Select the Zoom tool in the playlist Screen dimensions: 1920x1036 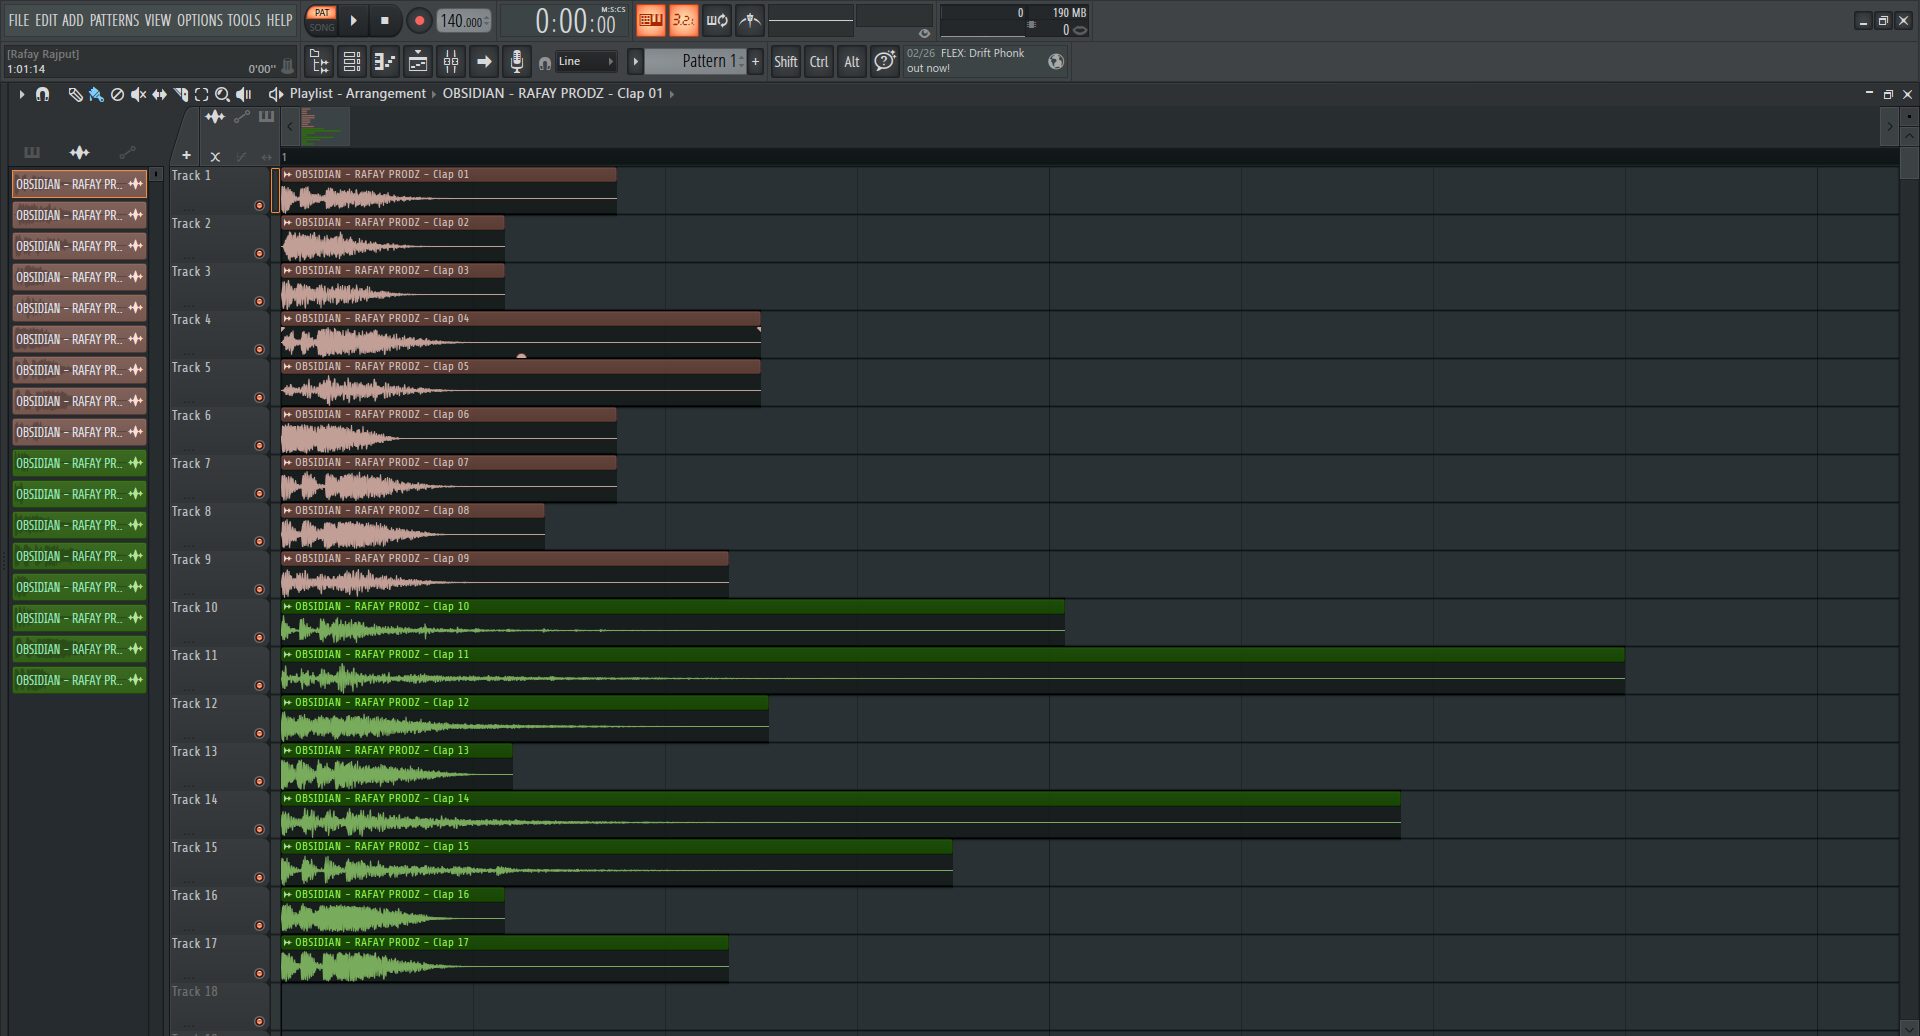coord(222,94)
